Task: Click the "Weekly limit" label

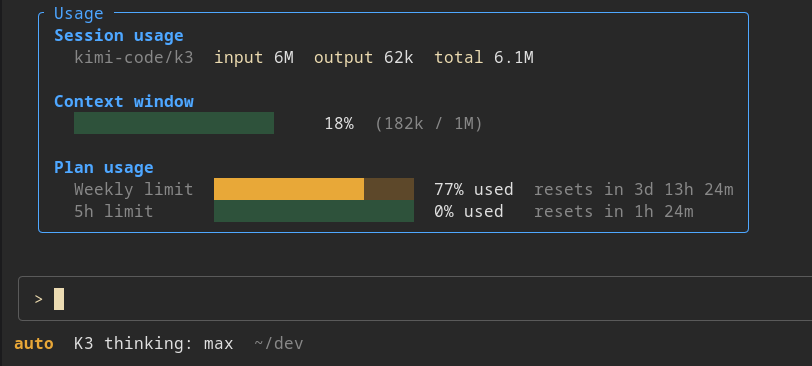Action: tap(134, 189)
